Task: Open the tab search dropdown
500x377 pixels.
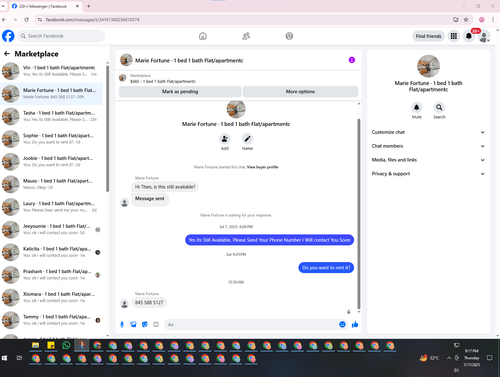Action: click(x=3, y=6)
